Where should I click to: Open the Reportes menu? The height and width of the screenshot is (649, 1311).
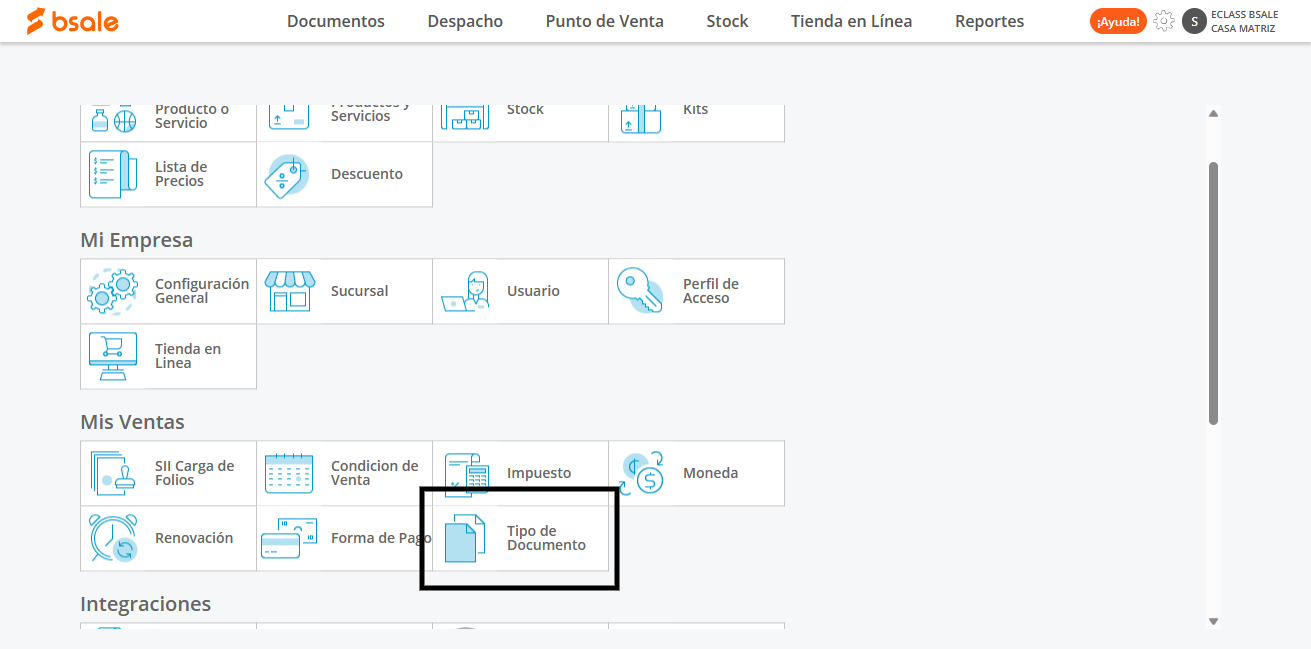(989, 21)
